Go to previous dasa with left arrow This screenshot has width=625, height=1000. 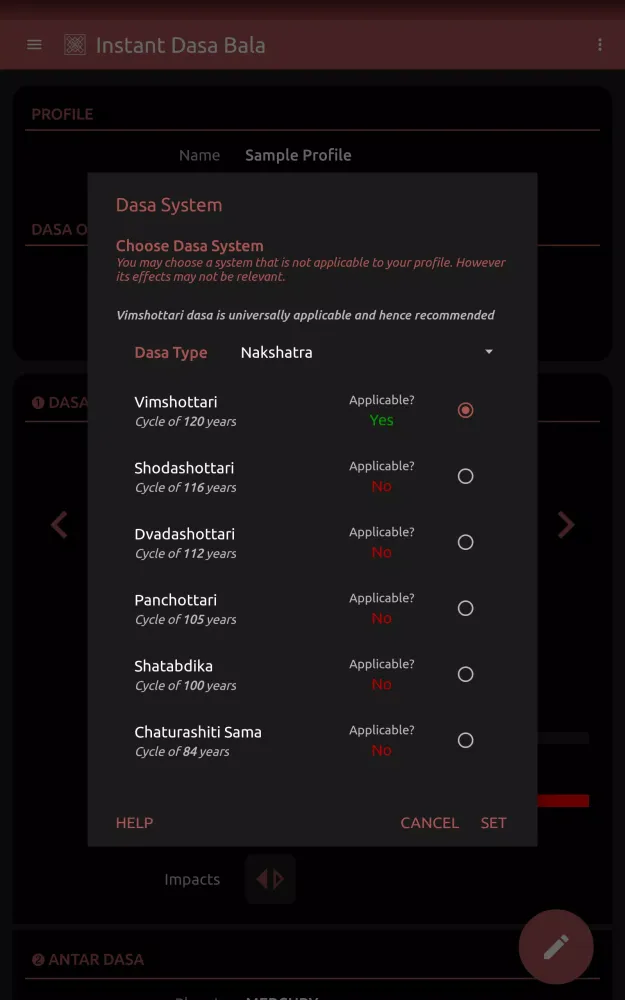(x=60, y=524)
